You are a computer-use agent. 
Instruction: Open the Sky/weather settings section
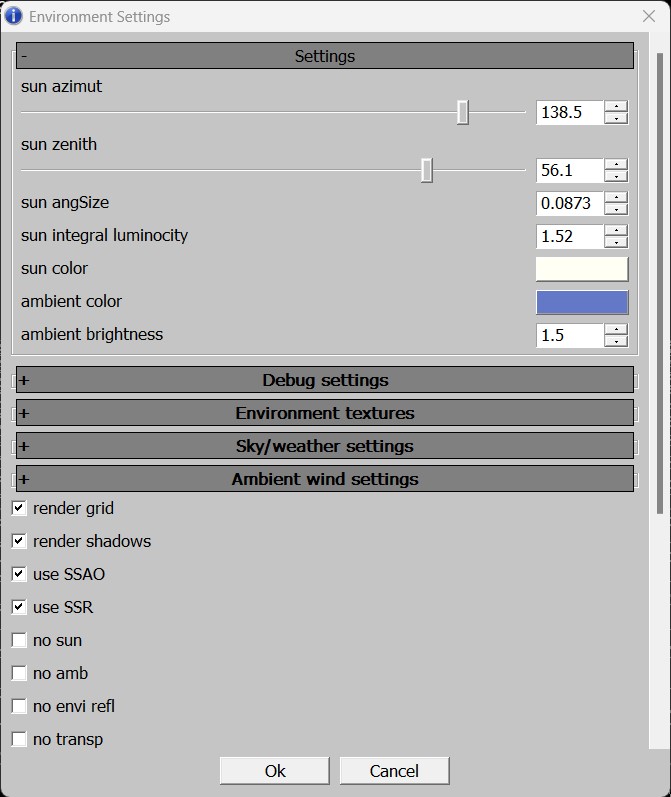pos(325,446)
